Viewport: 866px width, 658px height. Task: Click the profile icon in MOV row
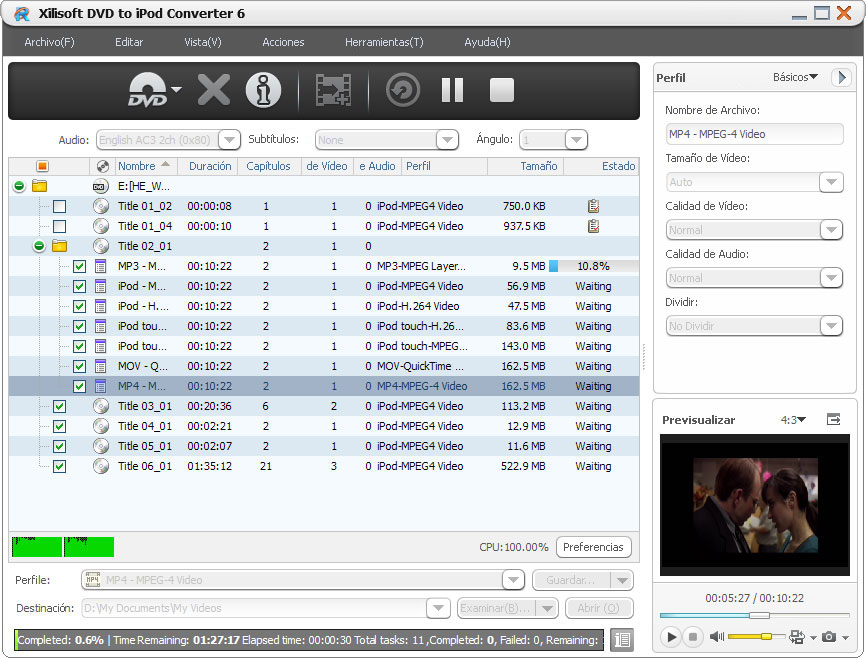(101, 366)
